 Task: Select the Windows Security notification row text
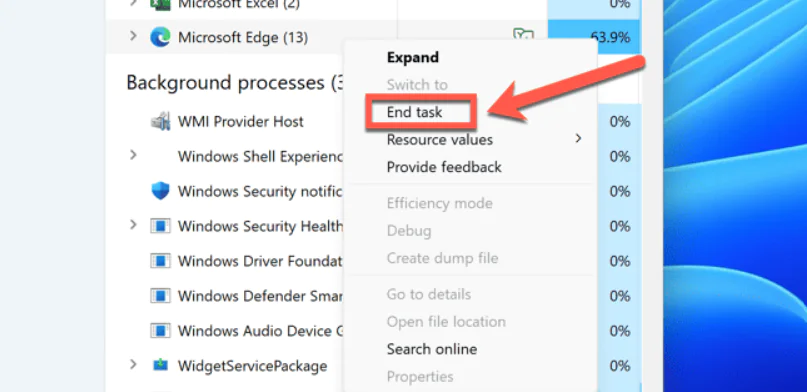[x=260, y=192]
